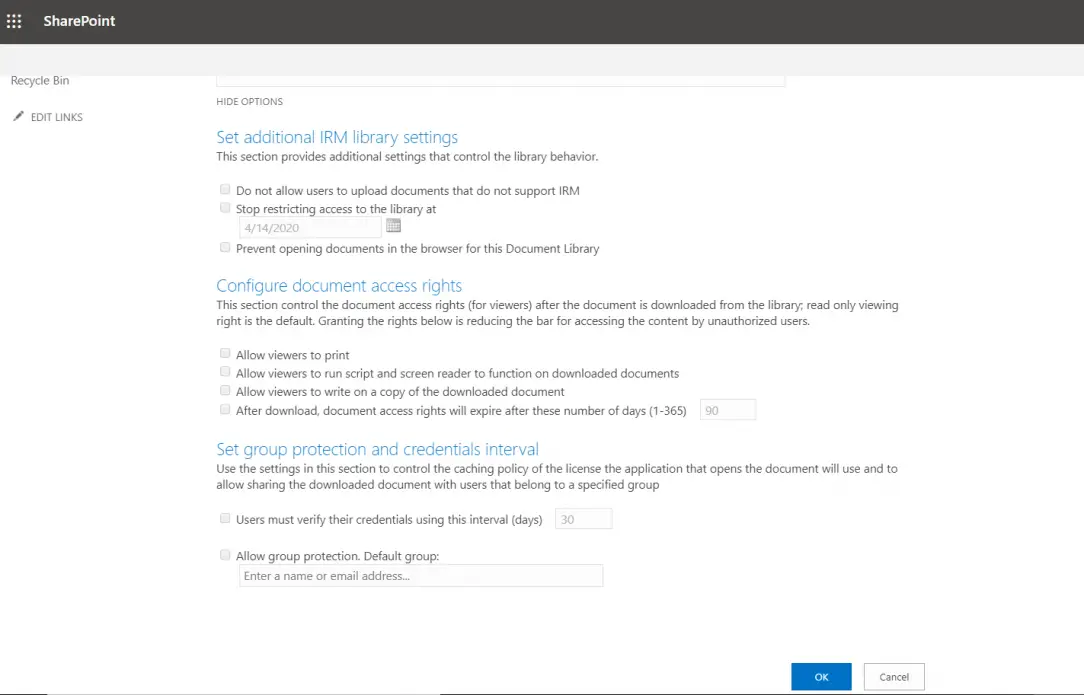
Task: Open the Office 365 app launcher
Action: [14, 20]
